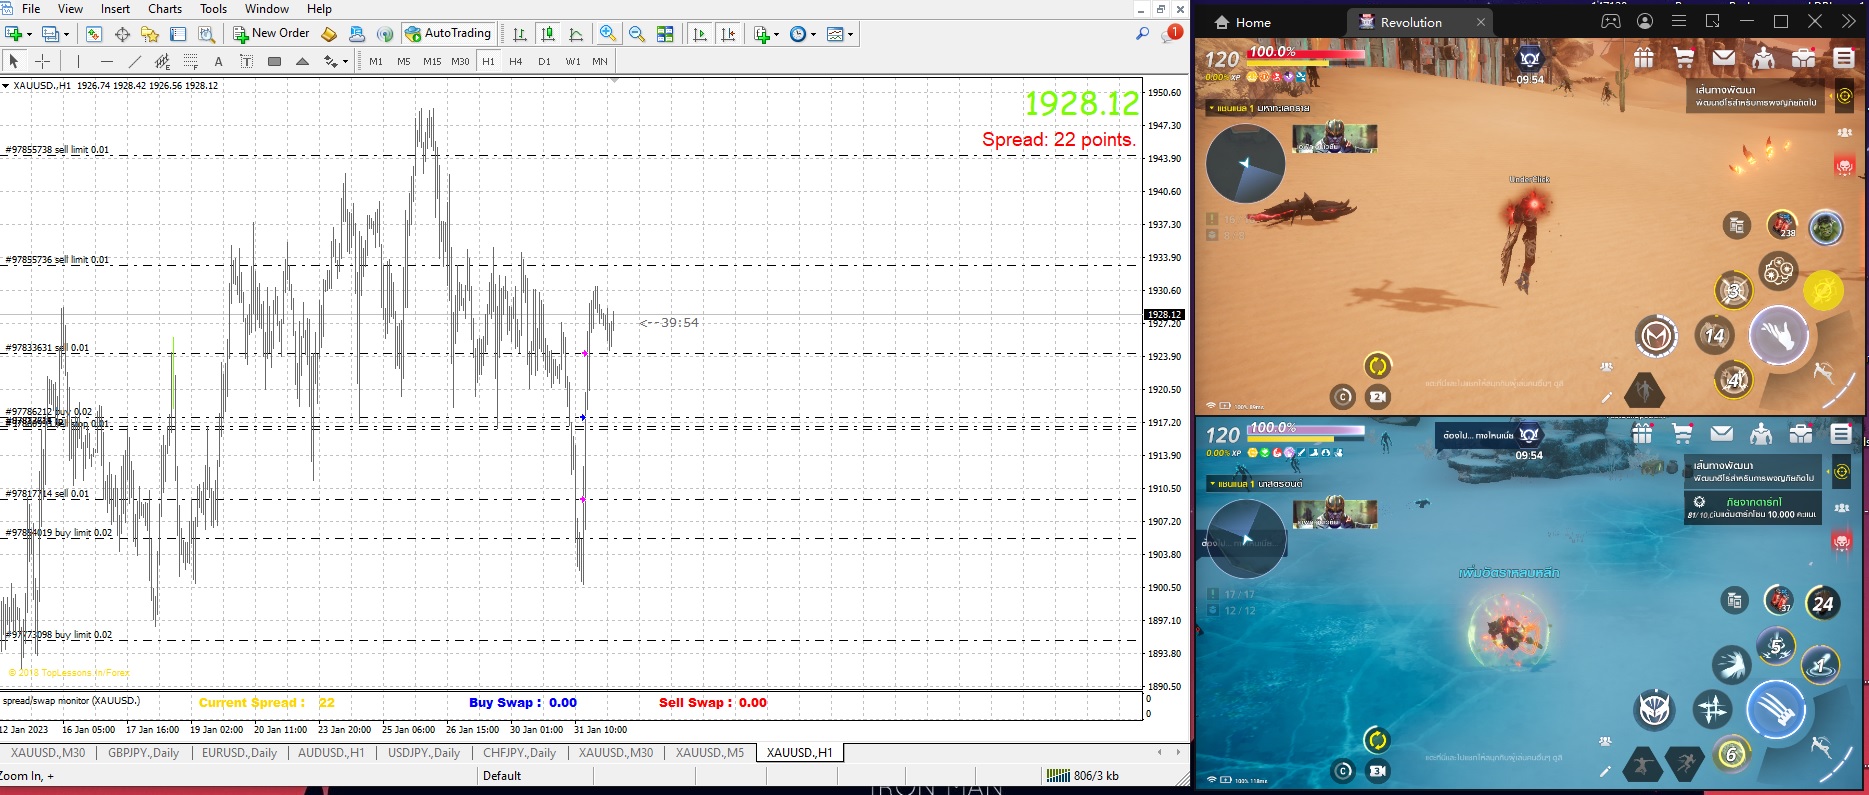This screenshot has width=1869, height=795.
Task: Open the File menu
Action: [x=31, y=8]
